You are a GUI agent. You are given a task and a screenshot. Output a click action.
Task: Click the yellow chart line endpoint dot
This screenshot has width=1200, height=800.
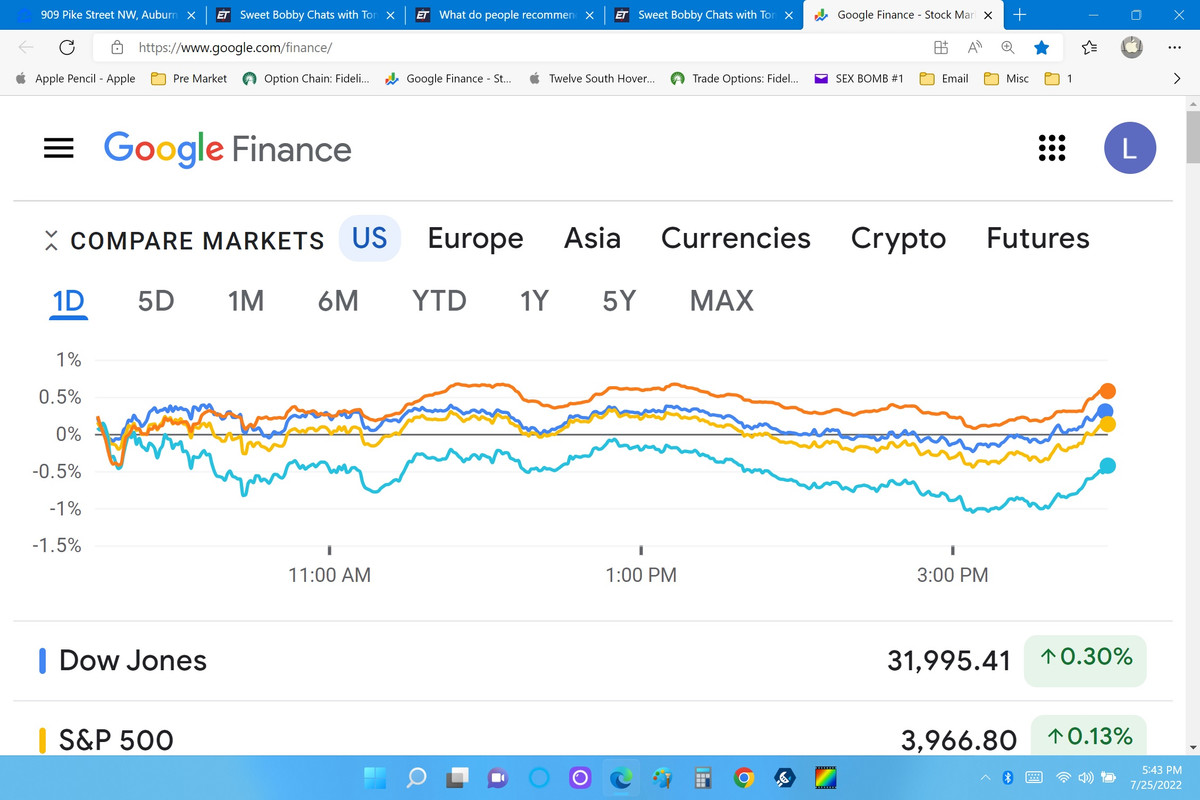1107,424
